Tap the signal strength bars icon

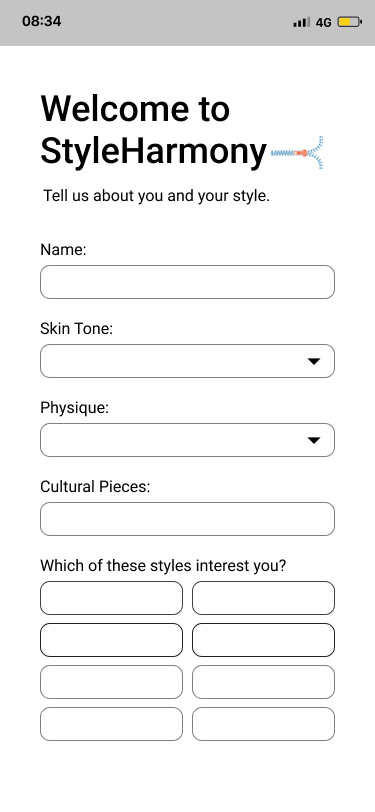tap(301, 22)
